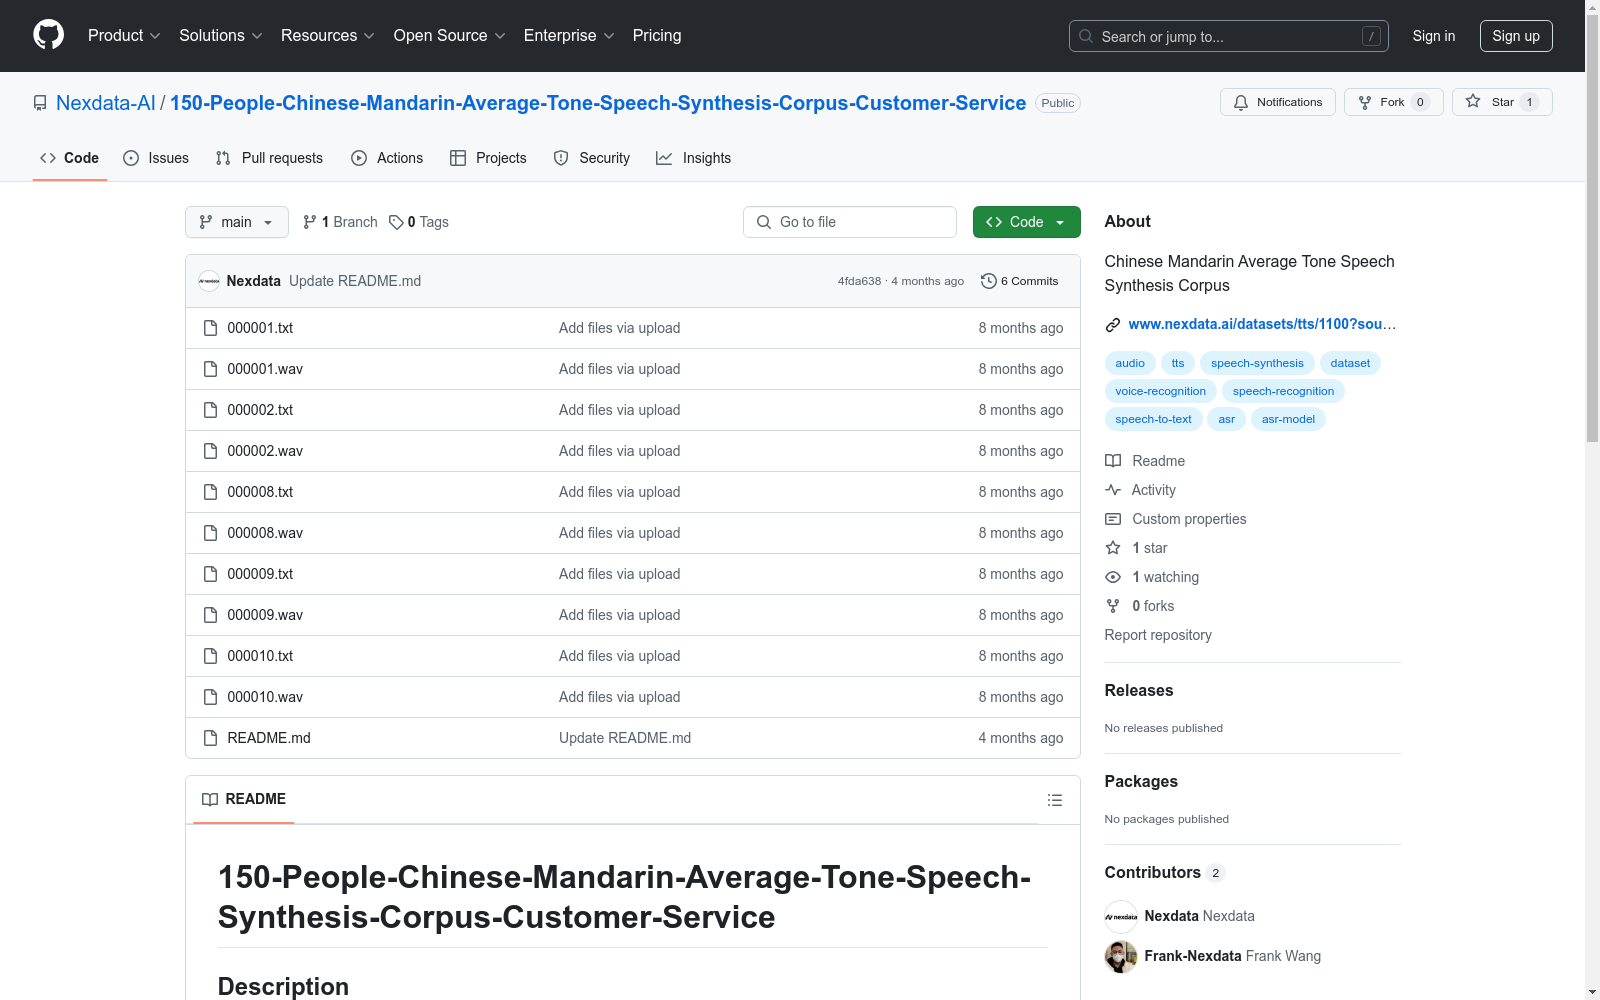Click the link icon beside the website URL
The height and width of the screenshot is (1000, 1600).
click(x=1113, y=324)
